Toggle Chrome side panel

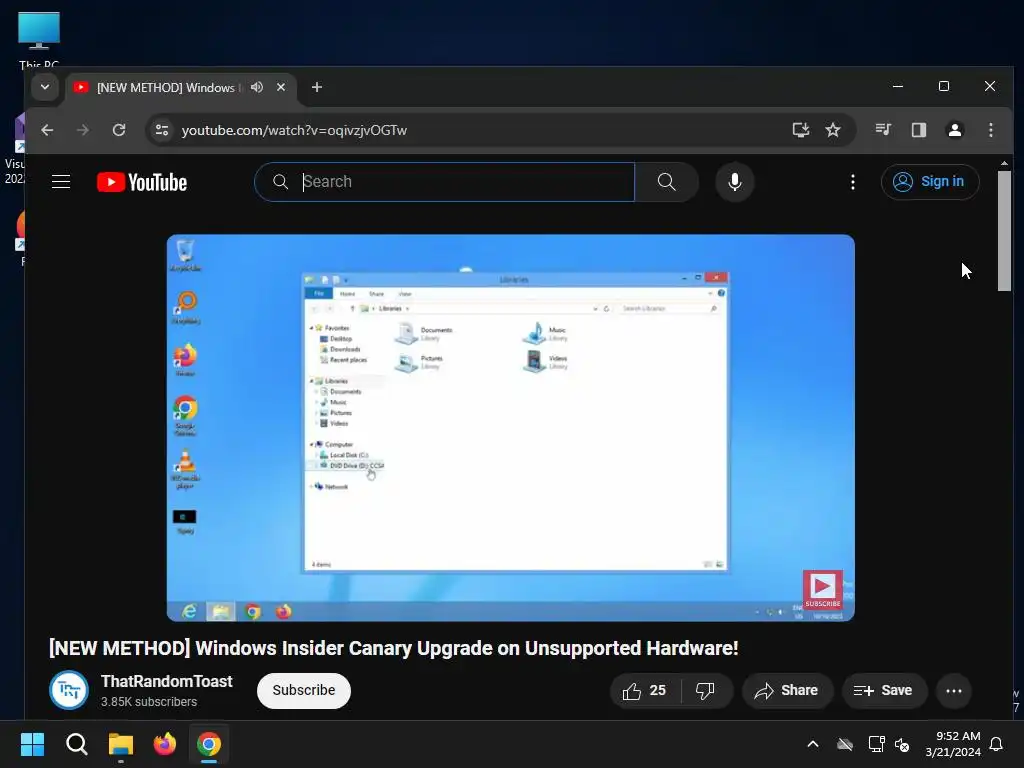[x=919, y=130]
